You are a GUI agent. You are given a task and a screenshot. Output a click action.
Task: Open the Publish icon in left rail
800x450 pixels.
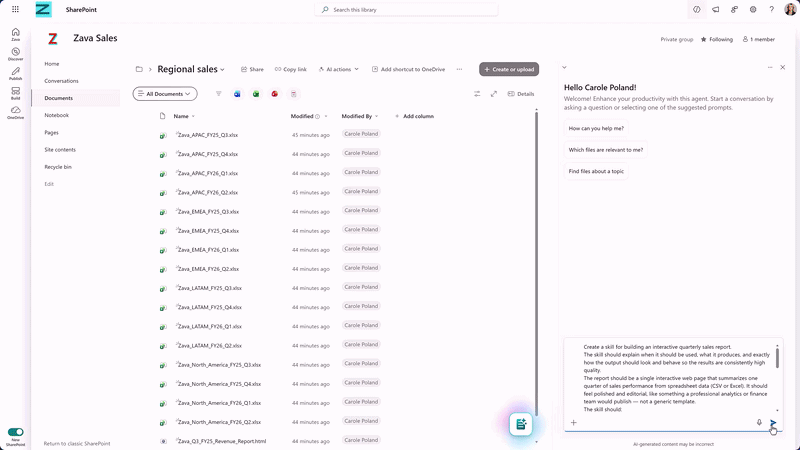pyautogui.click(x=15, y=73)
